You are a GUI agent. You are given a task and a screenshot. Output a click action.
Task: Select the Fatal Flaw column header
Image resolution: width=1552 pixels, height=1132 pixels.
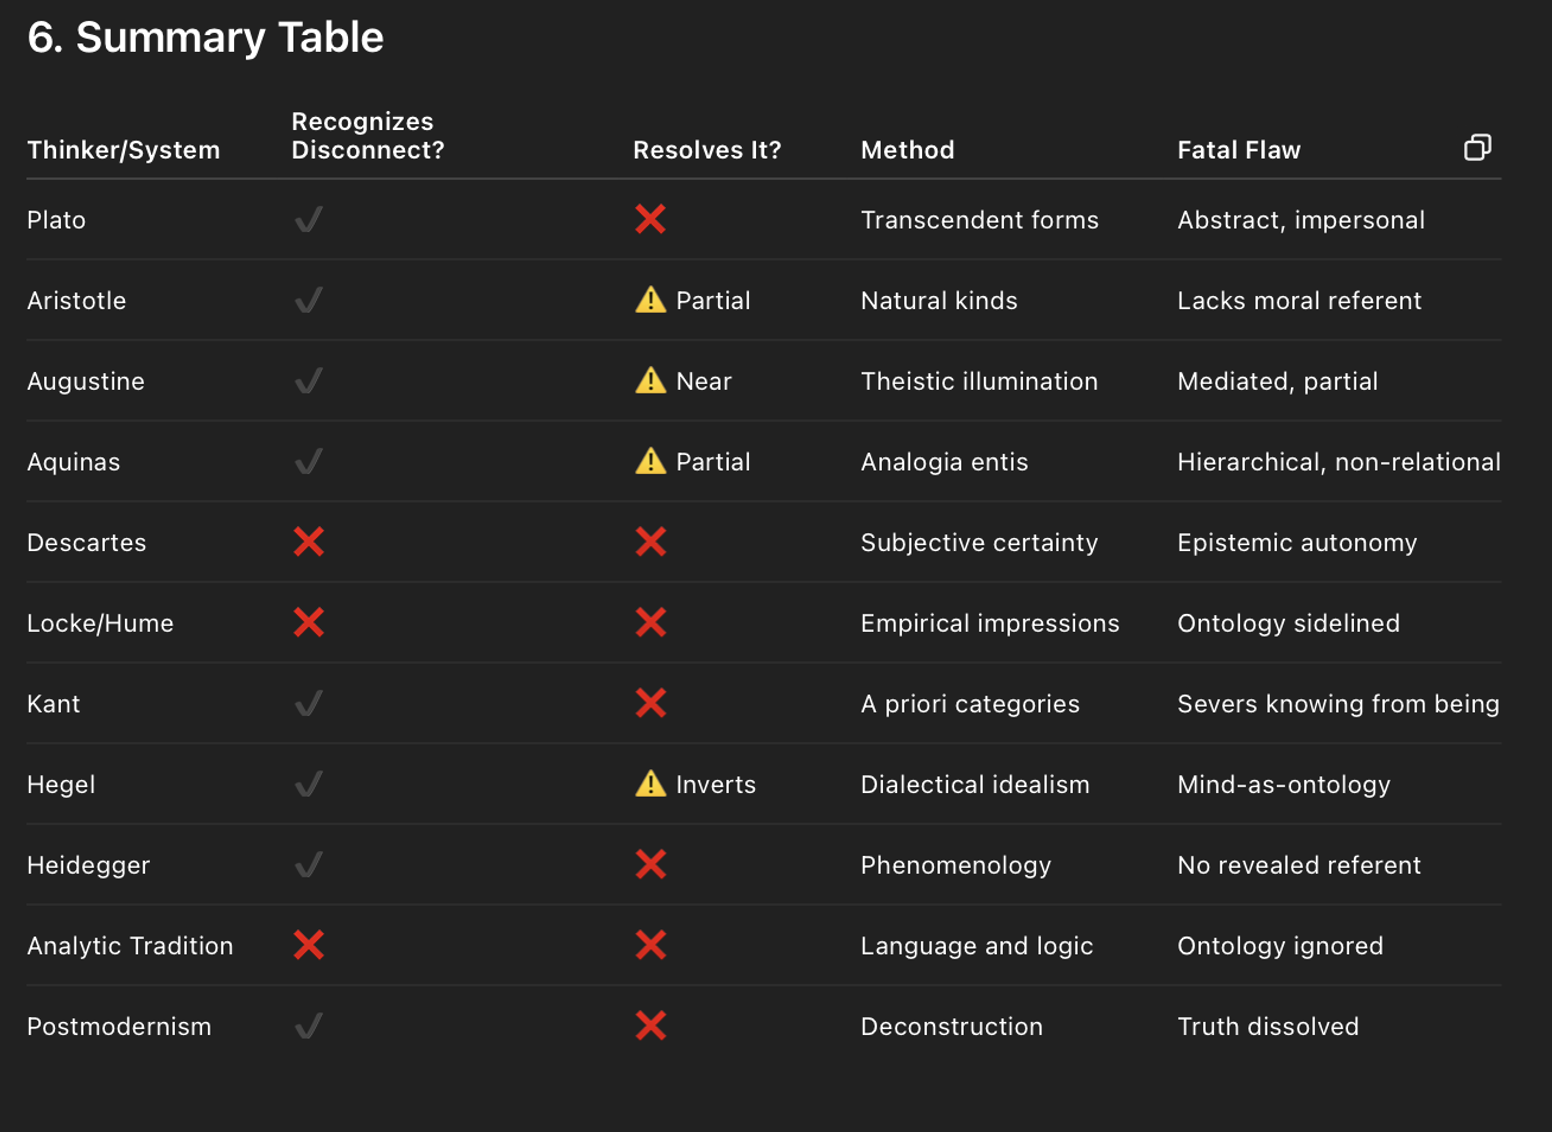coord(1239,150)
